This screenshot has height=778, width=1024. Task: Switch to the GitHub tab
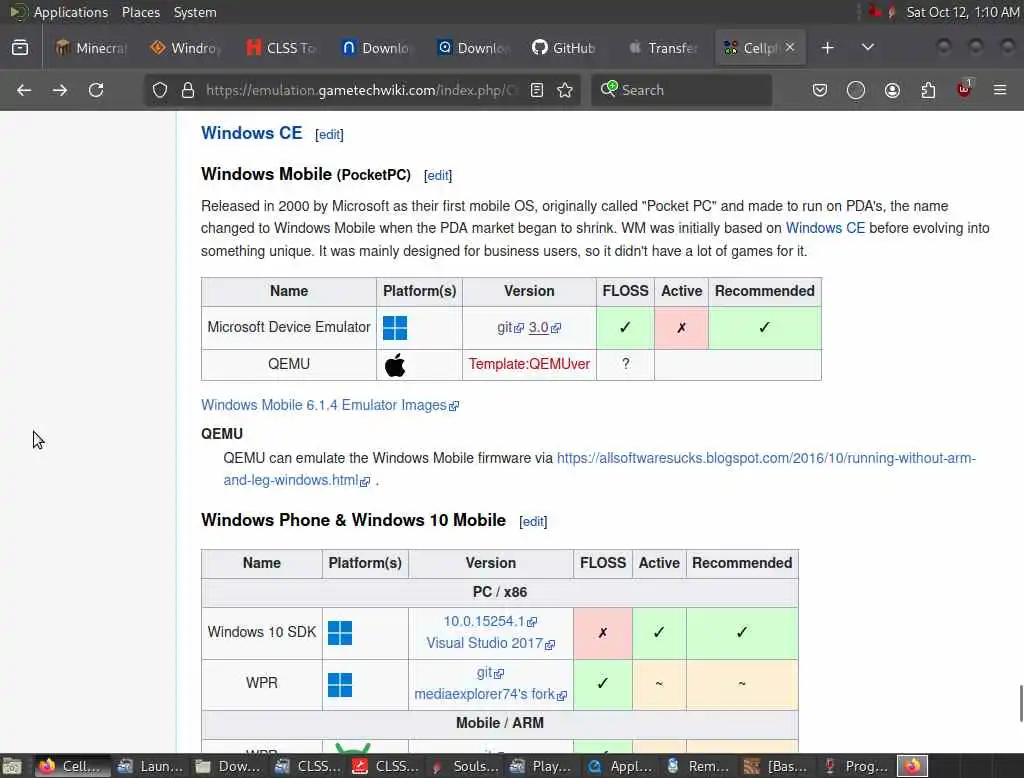tap(564, 48)
